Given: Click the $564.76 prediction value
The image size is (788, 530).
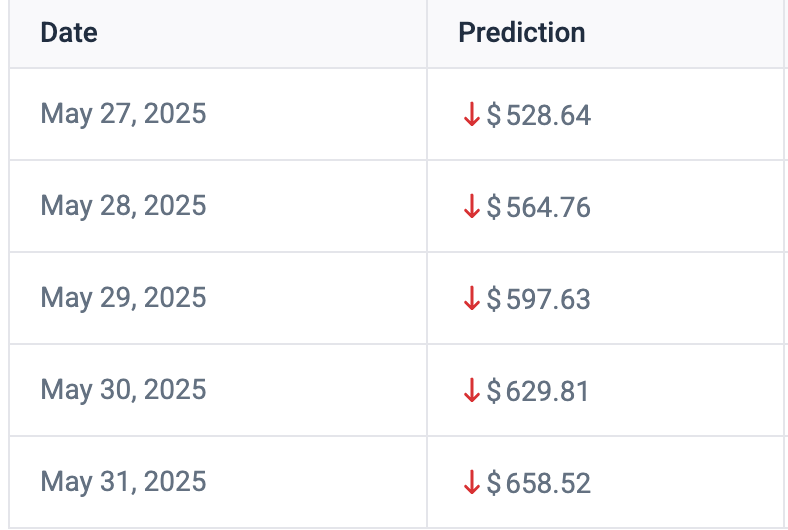Looking at the screenshot, I should [538, 207].
